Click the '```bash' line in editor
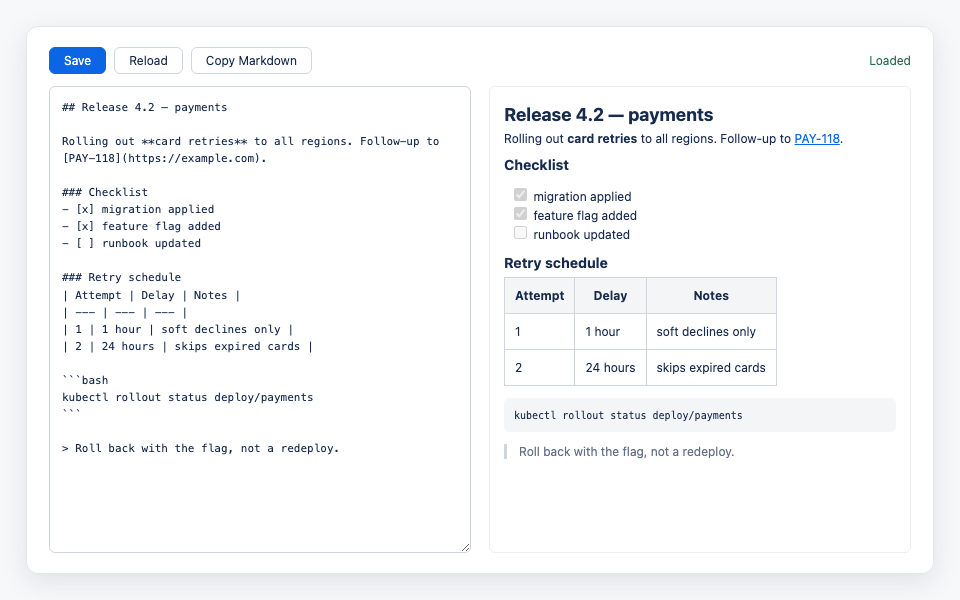960x600 pixels. pos(85,380)
